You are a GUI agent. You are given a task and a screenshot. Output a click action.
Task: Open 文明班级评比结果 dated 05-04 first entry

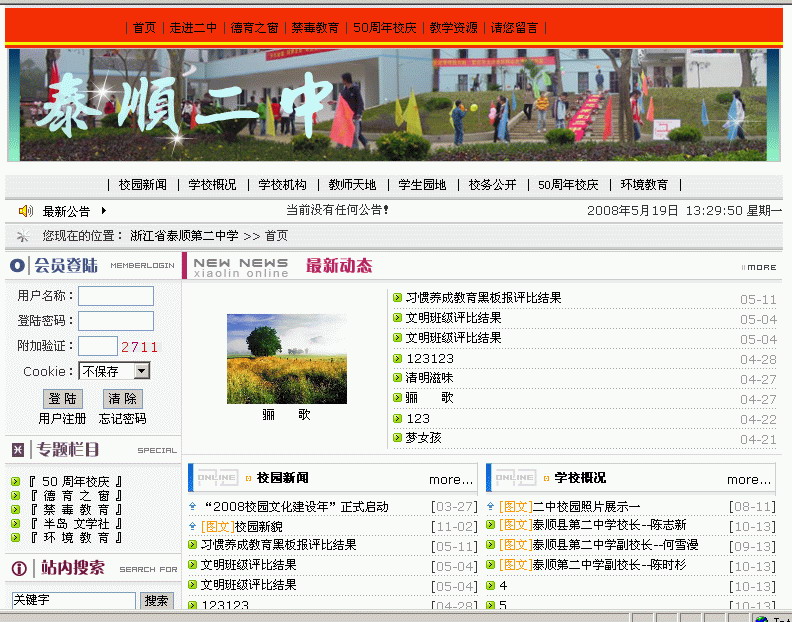[x=454, y=318]
